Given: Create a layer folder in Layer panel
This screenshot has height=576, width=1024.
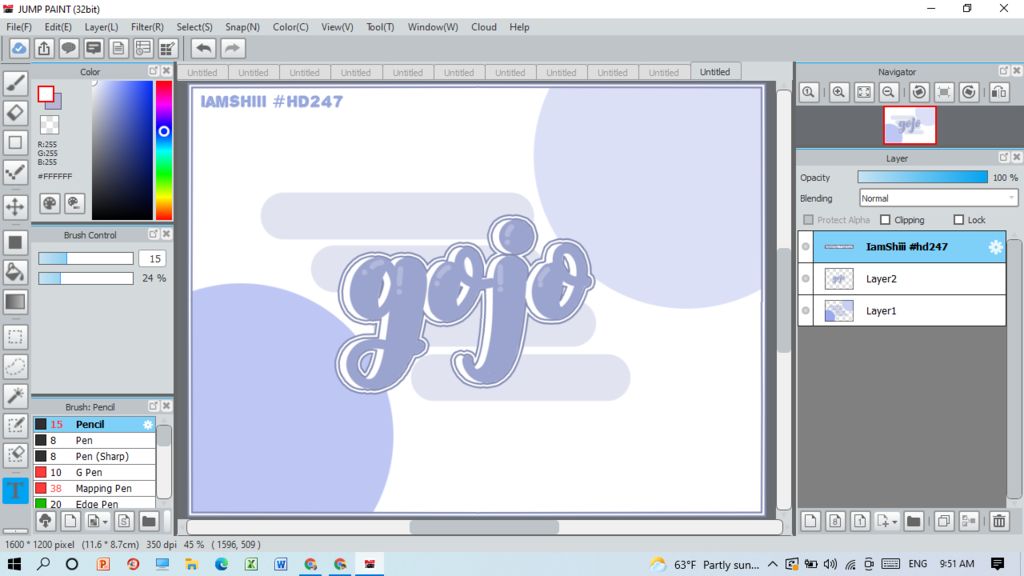Looking at the screenshot, I should (x=914, y=520).
